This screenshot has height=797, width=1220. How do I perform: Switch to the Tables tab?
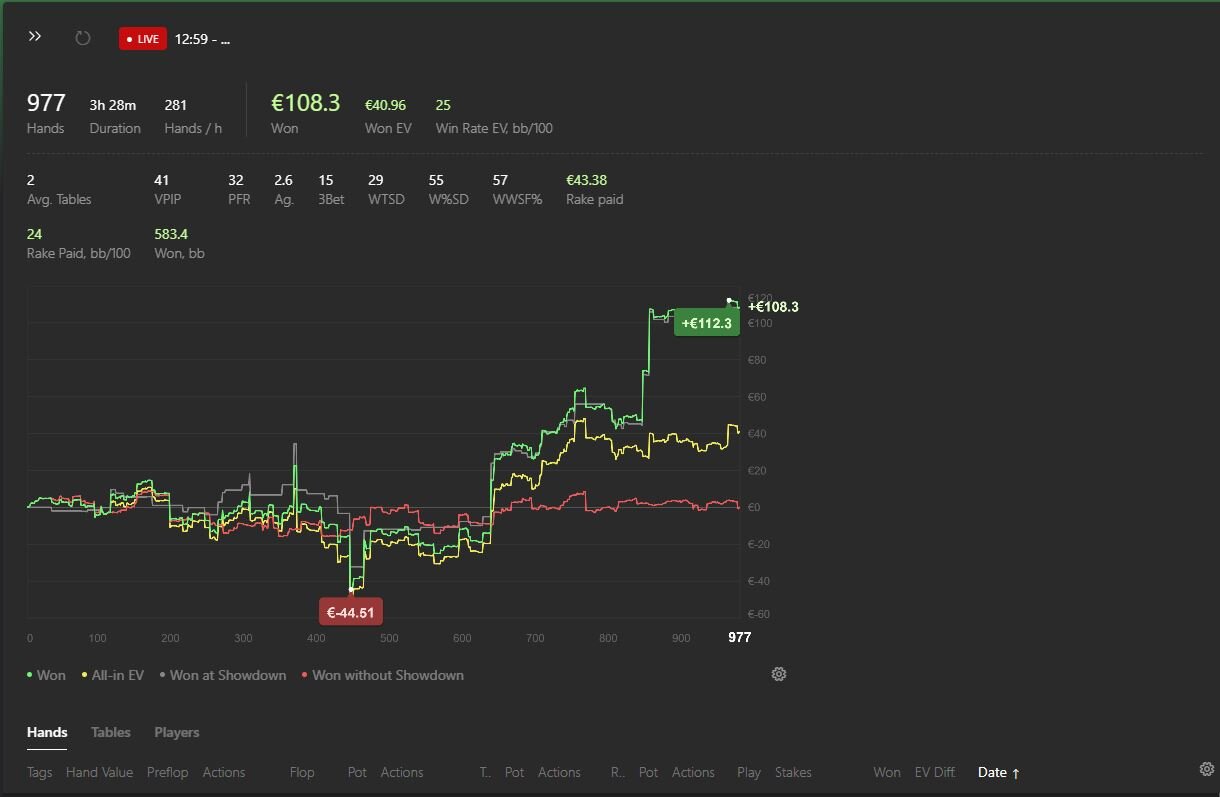pos(110,732)
